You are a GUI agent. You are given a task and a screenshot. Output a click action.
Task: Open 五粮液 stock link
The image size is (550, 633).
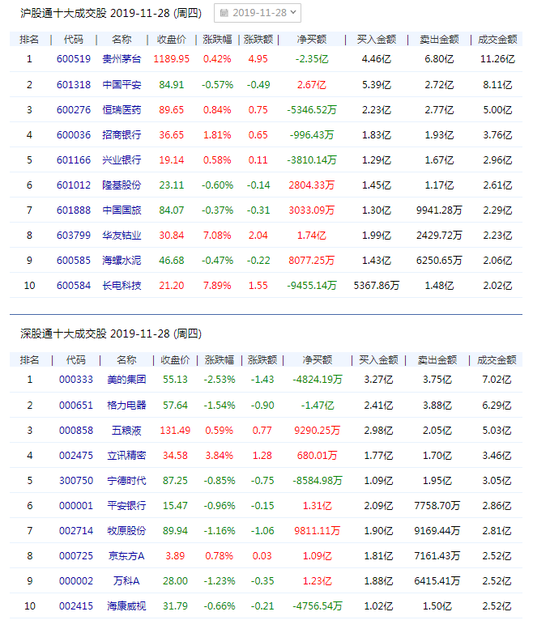(126, 430)
